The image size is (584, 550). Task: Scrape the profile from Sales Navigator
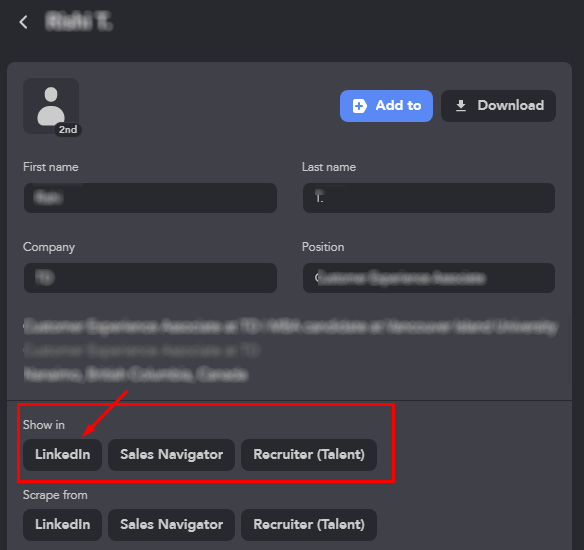tap(171, 525)
